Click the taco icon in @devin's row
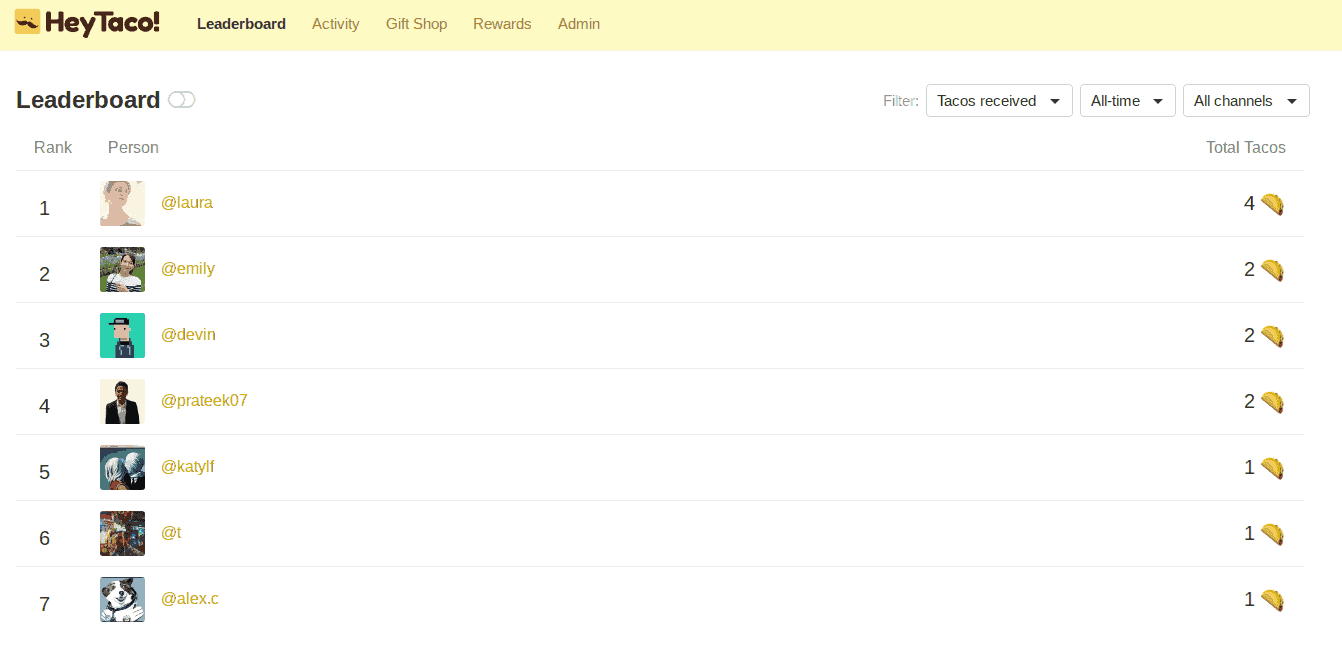Image resolution: width=1342 pixels, height=671 pixels. (1272, 336)
